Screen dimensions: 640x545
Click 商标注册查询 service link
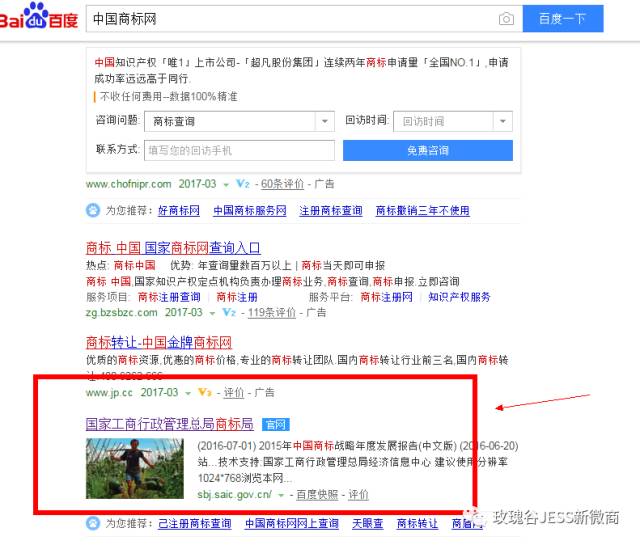[169, 297]
